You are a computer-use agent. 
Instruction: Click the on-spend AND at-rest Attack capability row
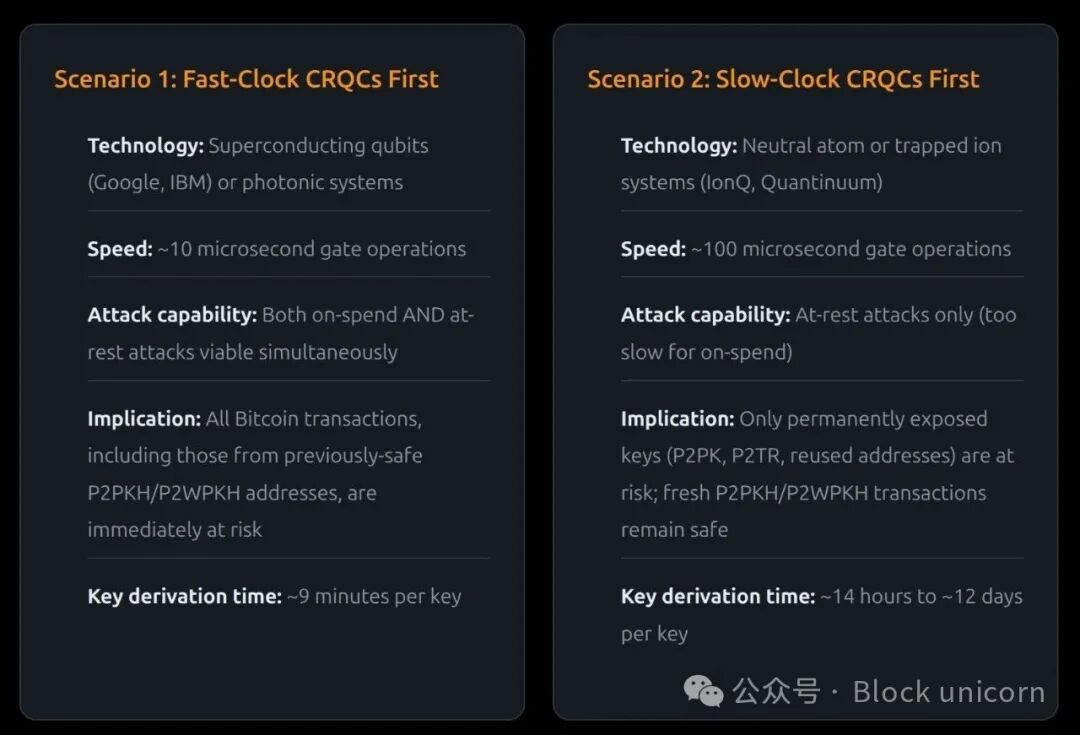click(280, 333)
